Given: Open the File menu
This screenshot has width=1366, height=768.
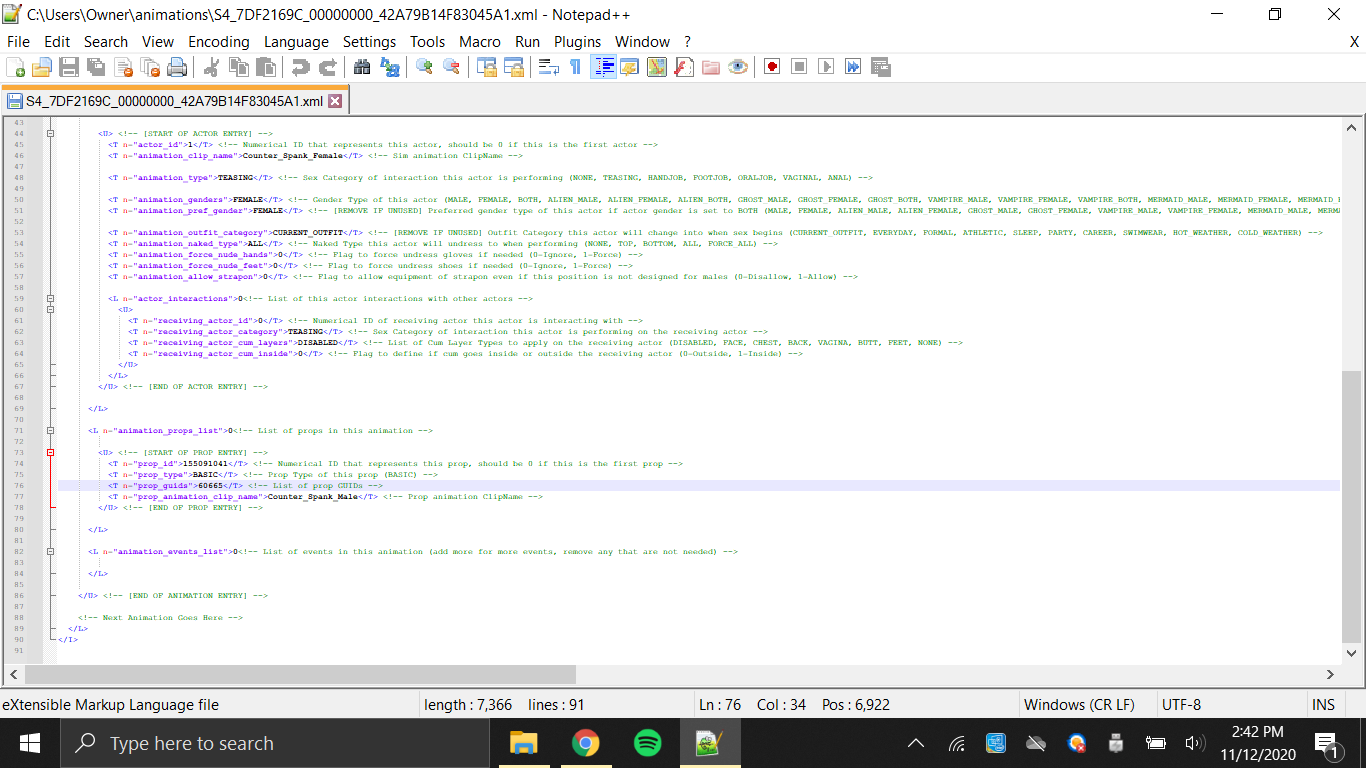Looking at the screenshot, I should [18, 42].
